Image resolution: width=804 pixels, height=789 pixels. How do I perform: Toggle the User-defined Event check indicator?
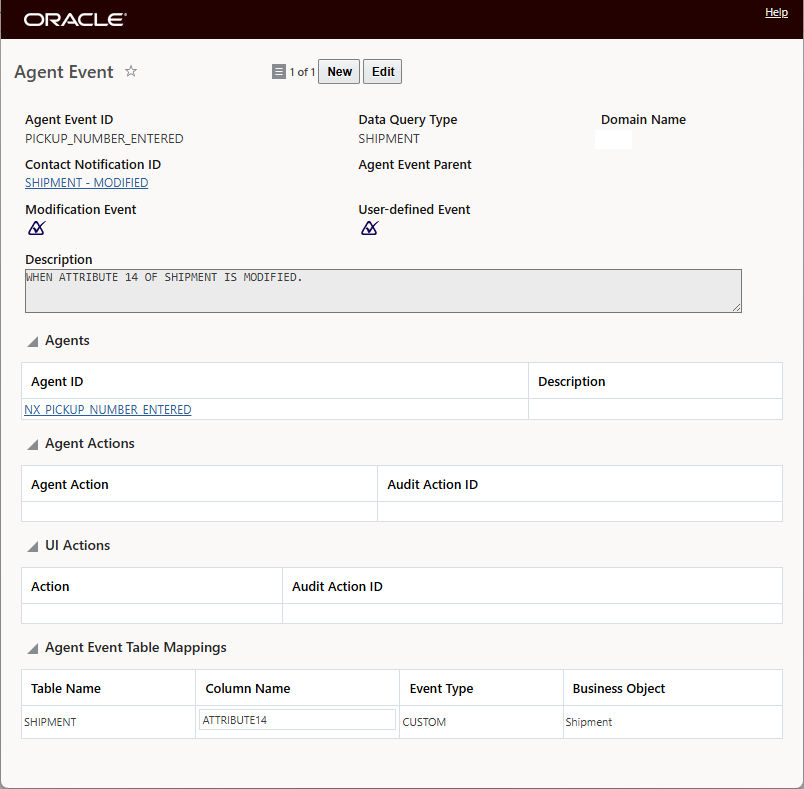pos(370,228)
